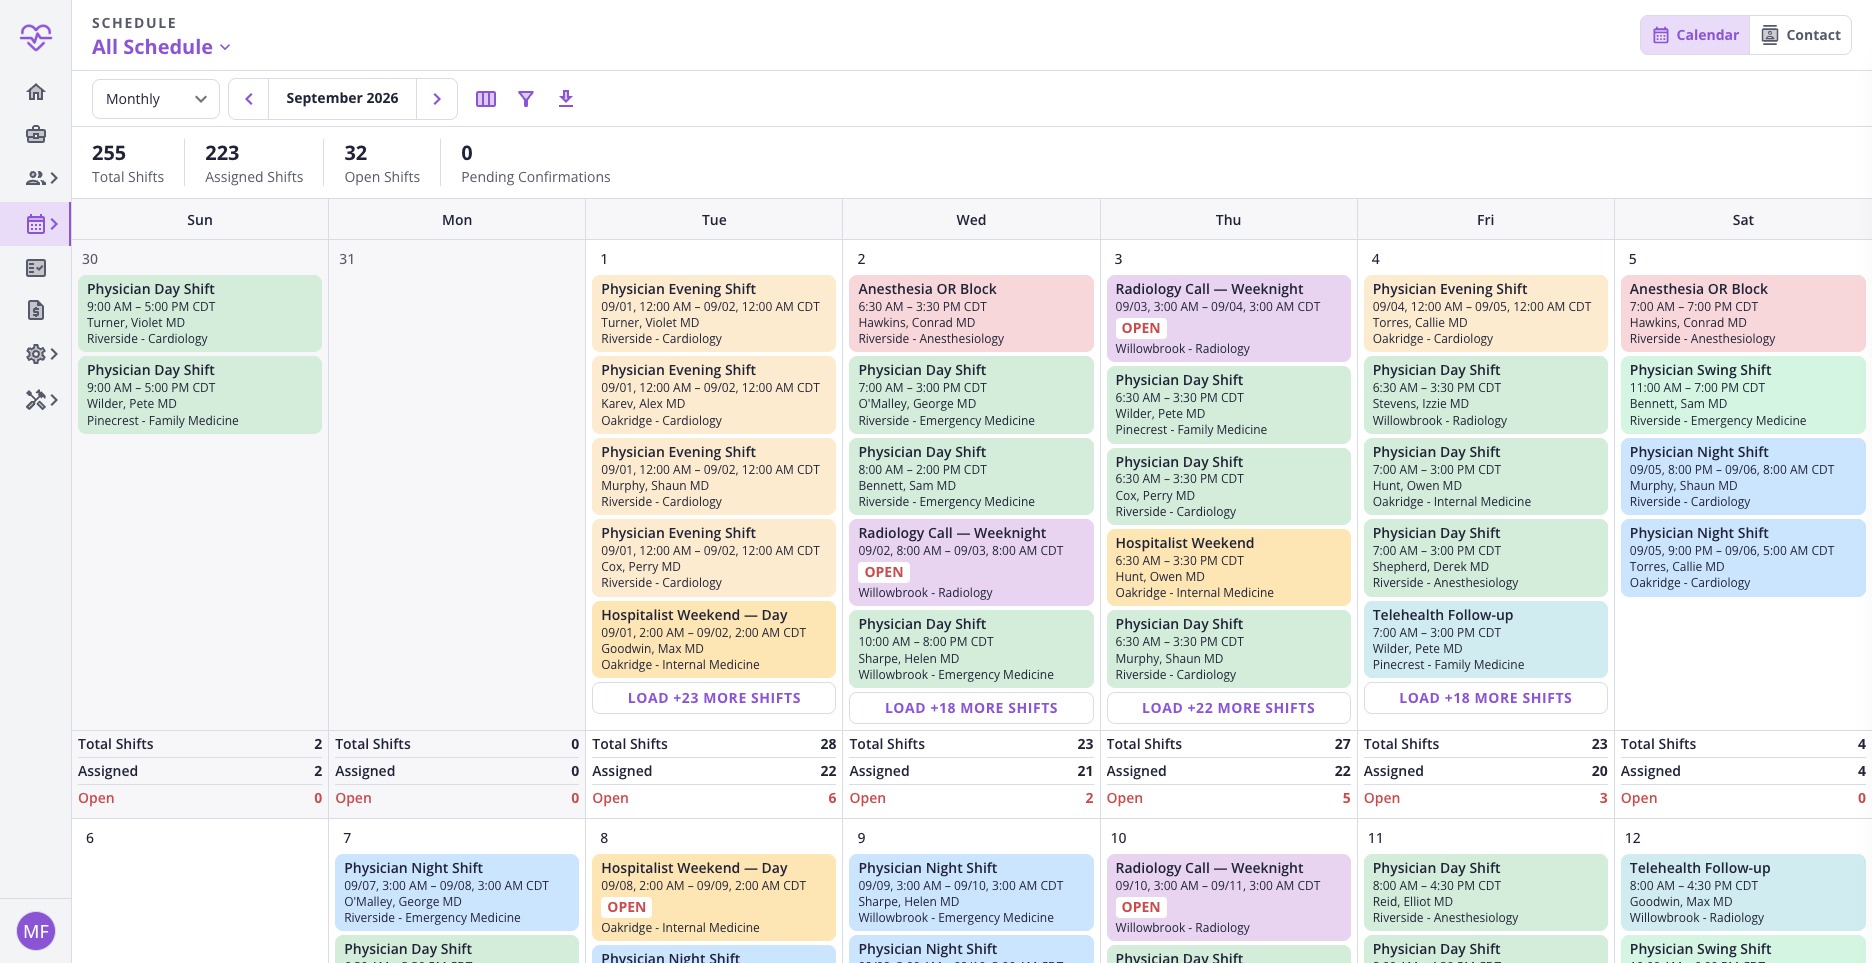1872x963 pixels.
Task: Open the invoice document sidebar icon
Action: click(x=36, y=310)
